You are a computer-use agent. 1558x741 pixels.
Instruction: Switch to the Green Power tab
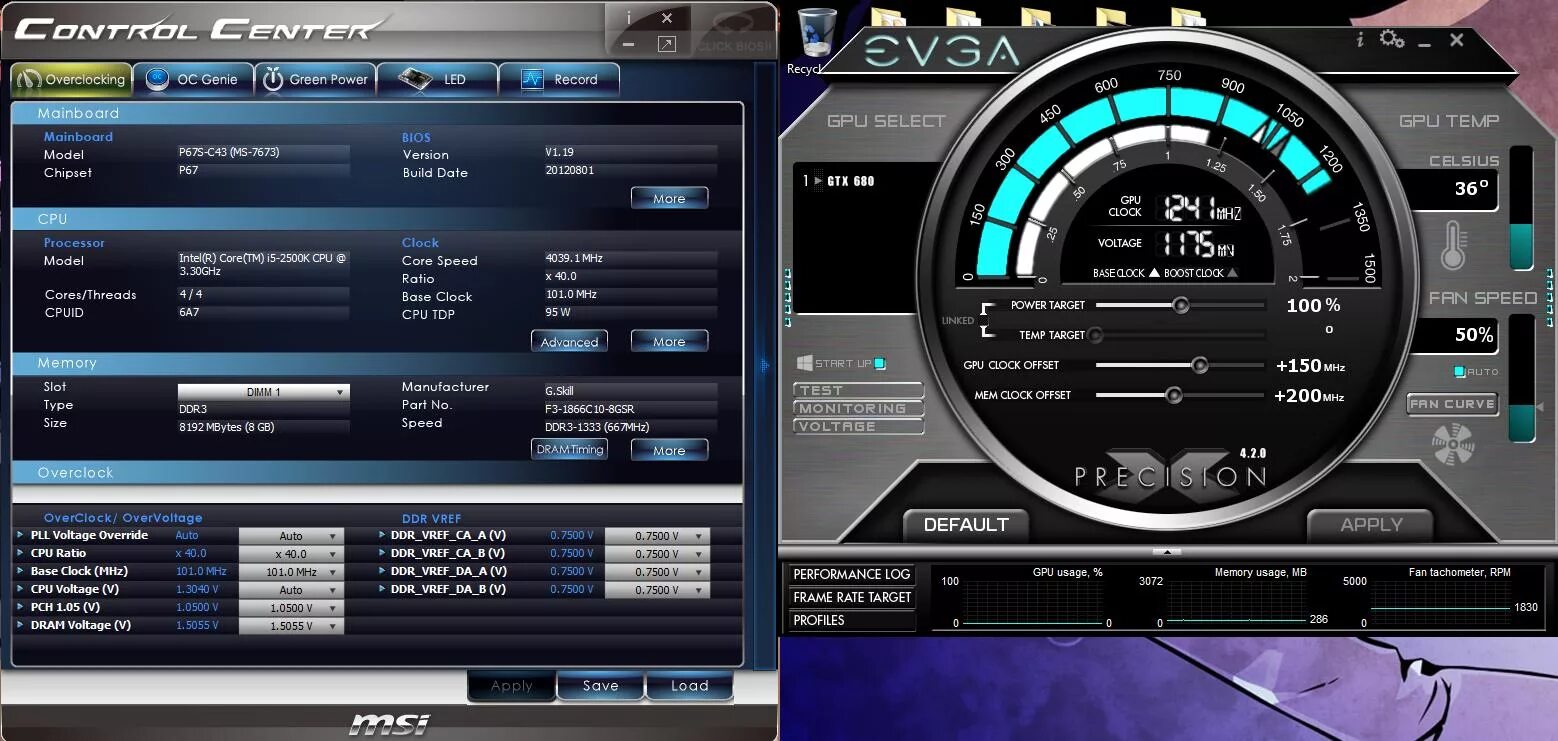(x=316, y=78)
